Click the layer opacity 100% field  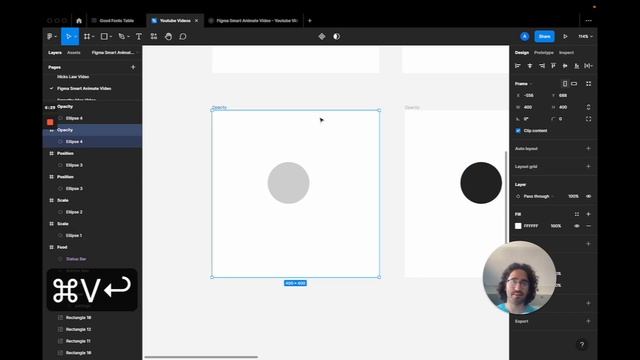573,196
